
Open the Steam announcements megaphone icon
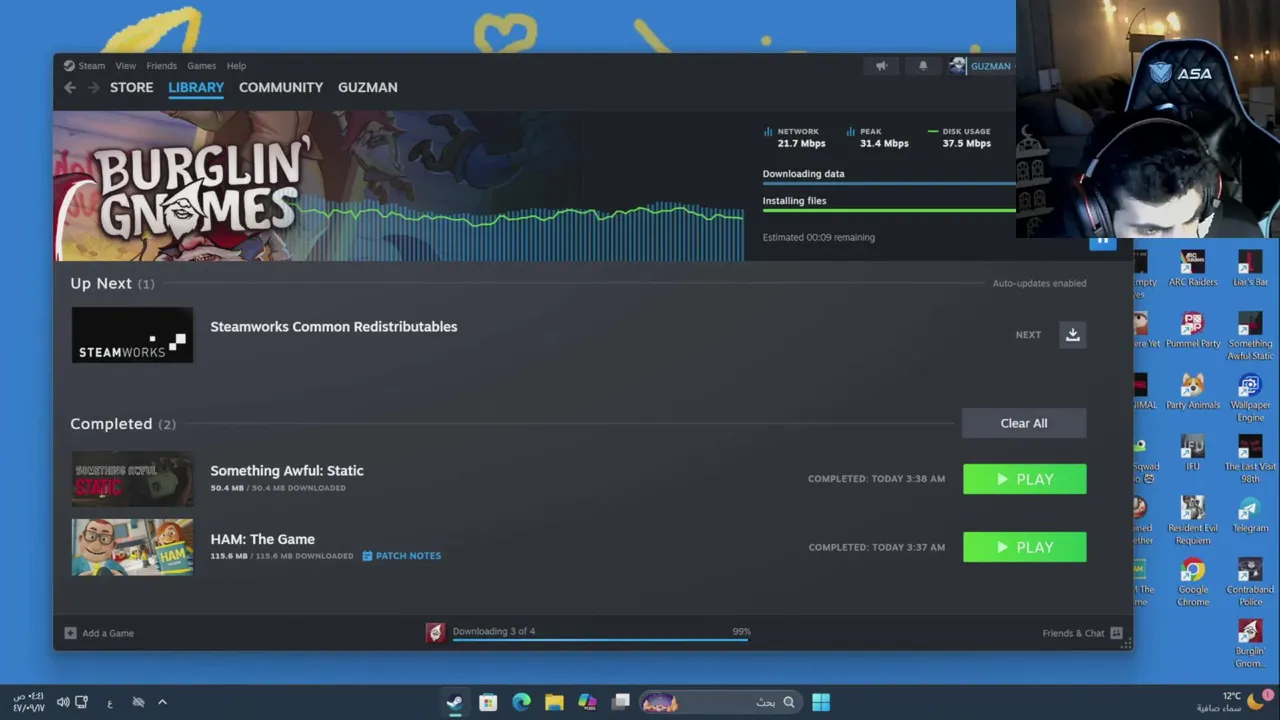tap(881, 66)
